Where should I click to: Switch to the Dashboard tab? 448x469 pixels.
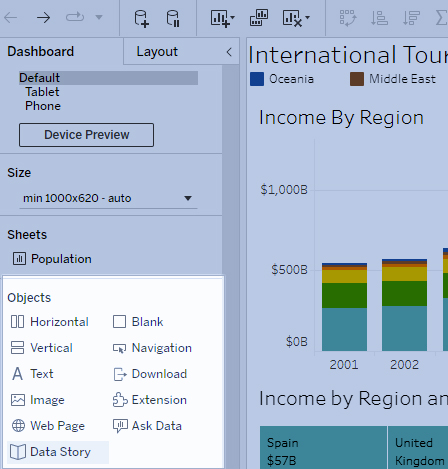(x=41, y=51)
